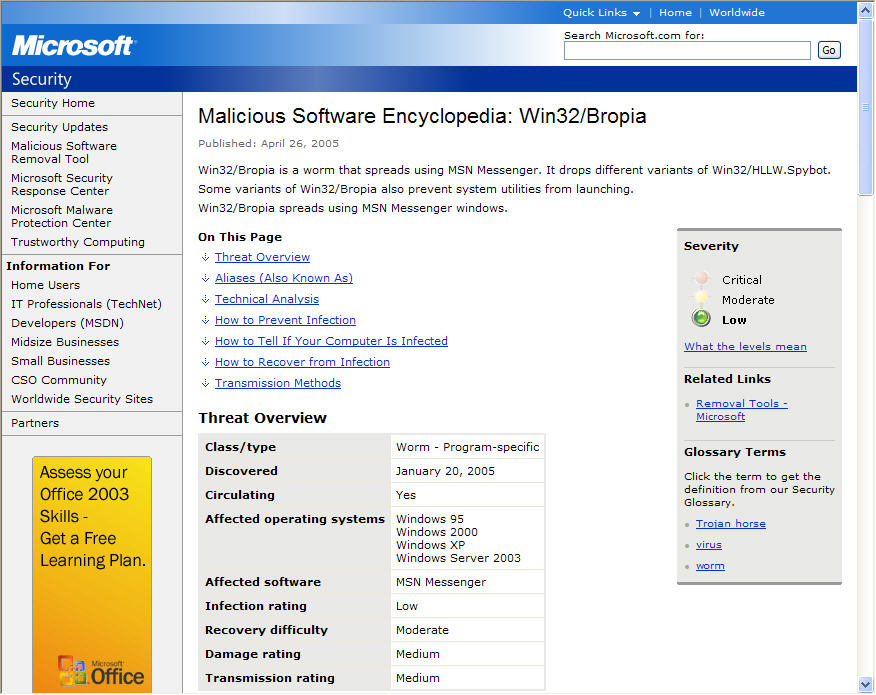Viewport: 876px width, 695px height.
Task: Click the 'Transmission rating' row label
Action: [269, 678]
